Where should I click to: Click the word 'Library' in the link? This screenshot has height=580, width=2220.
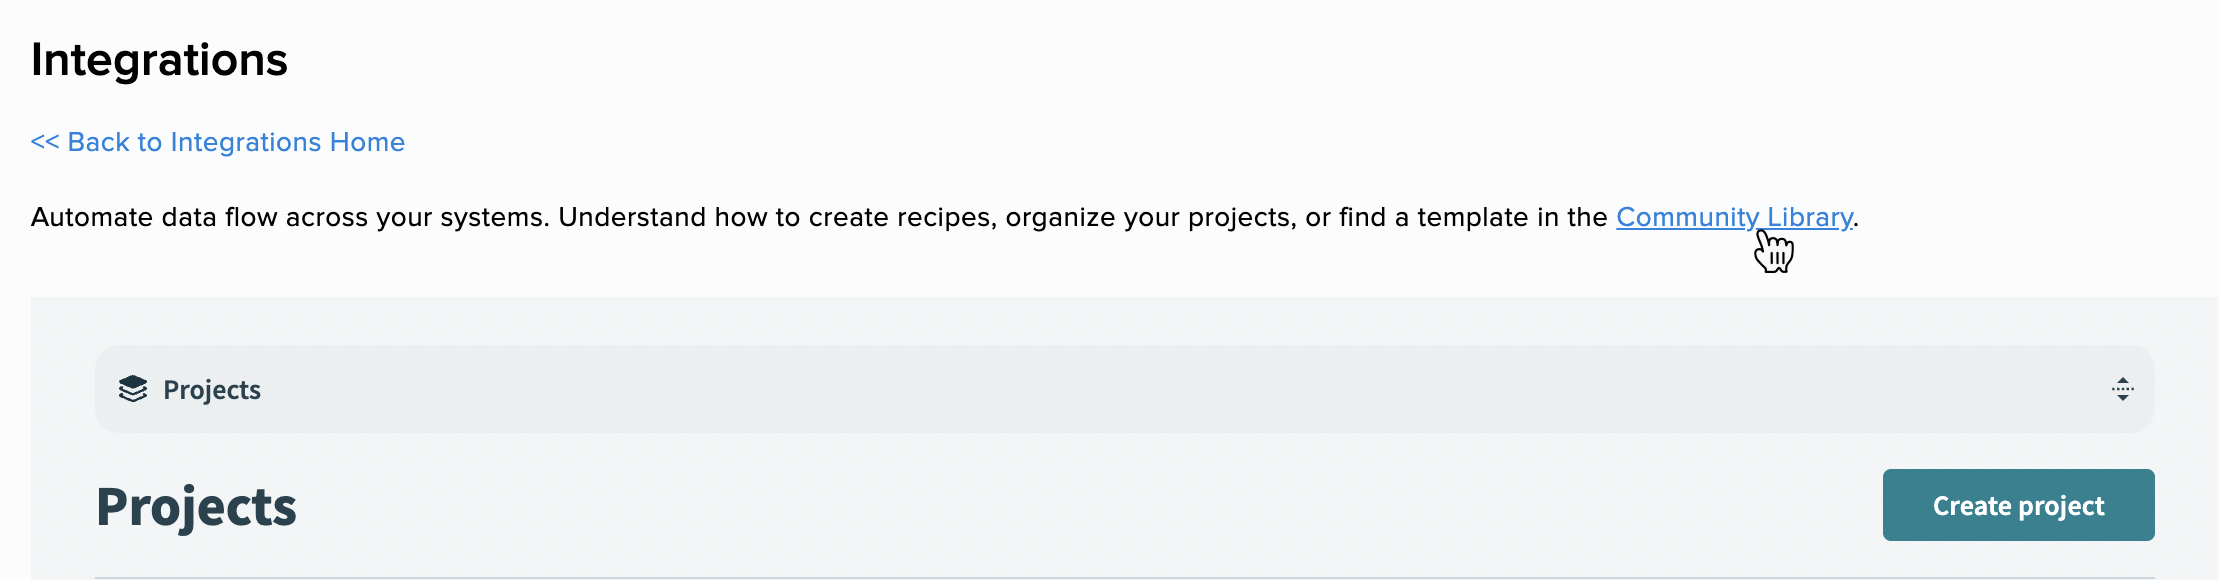click(1810, 217)
